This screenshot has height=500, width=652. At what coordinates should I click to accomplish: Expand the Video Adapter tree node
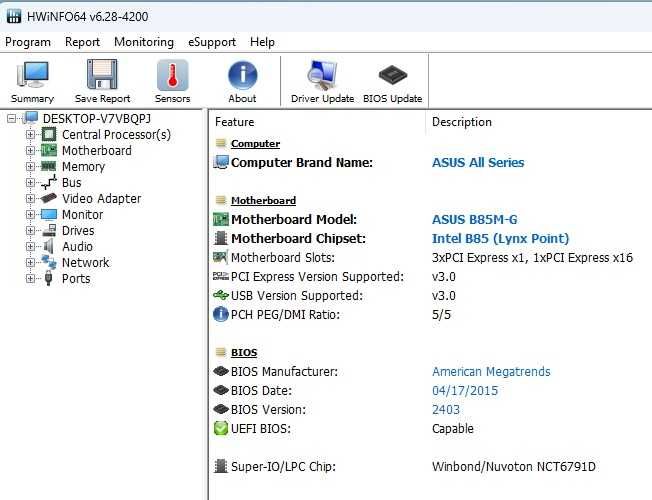pyautogui.click(x=30, y=198)
